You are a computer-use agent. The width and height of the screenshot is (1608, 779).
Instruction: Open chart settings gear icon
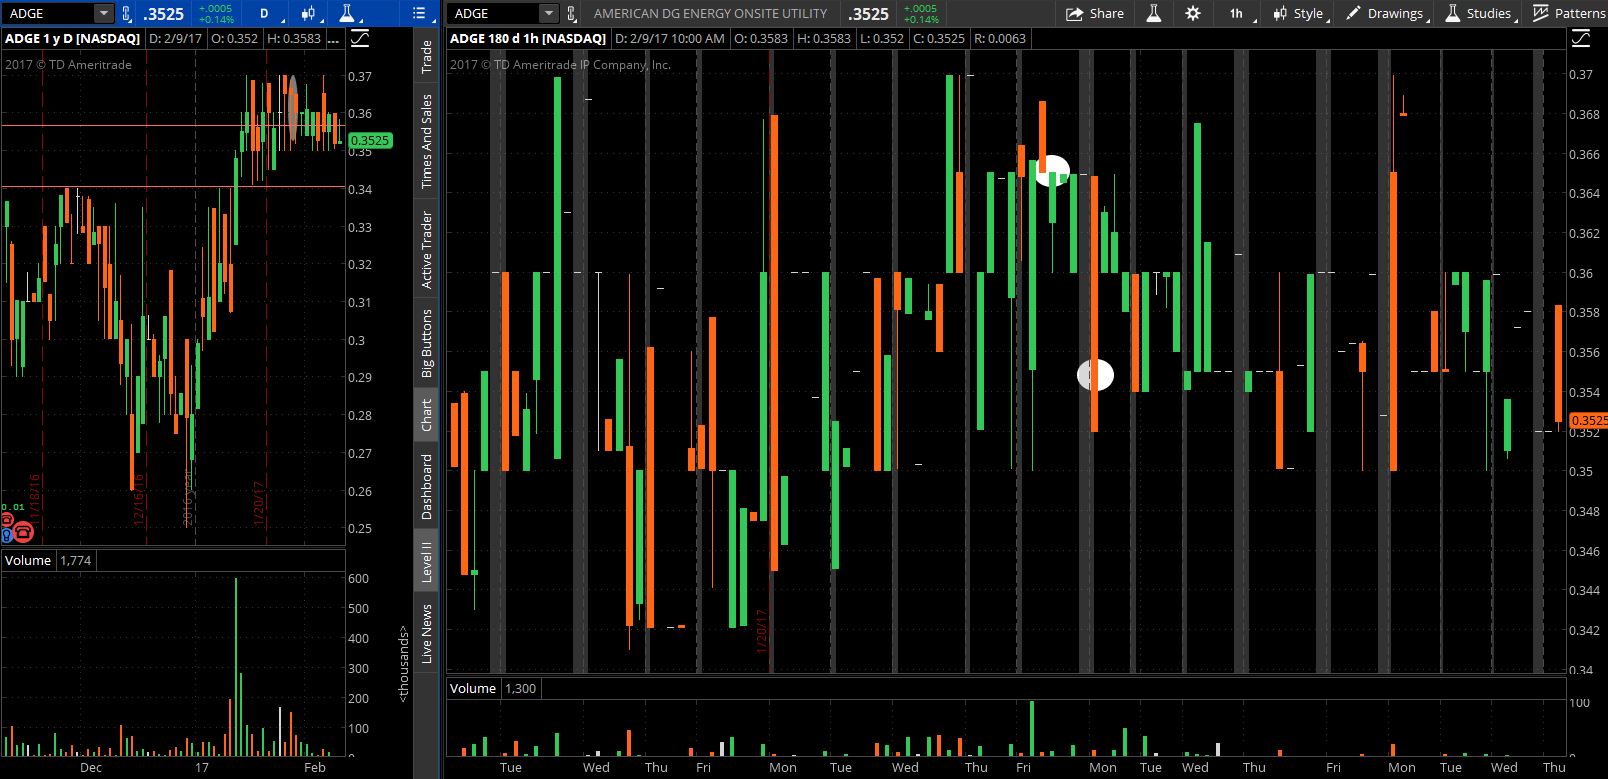[1192, 13]
